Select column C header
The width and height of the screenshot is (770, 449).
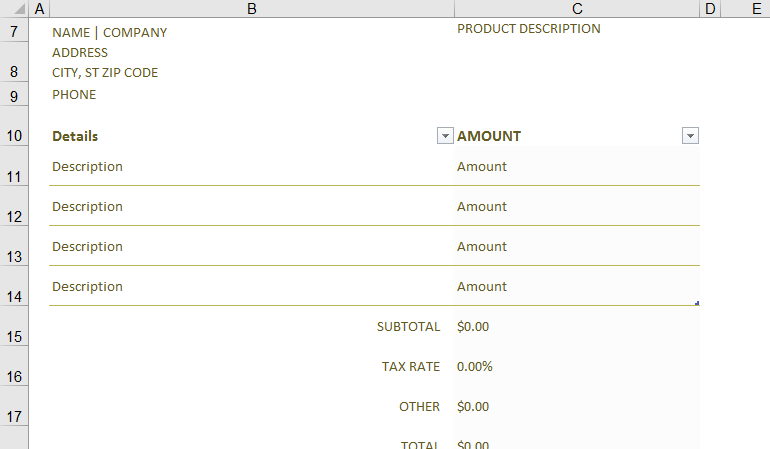tap(577, 8)
